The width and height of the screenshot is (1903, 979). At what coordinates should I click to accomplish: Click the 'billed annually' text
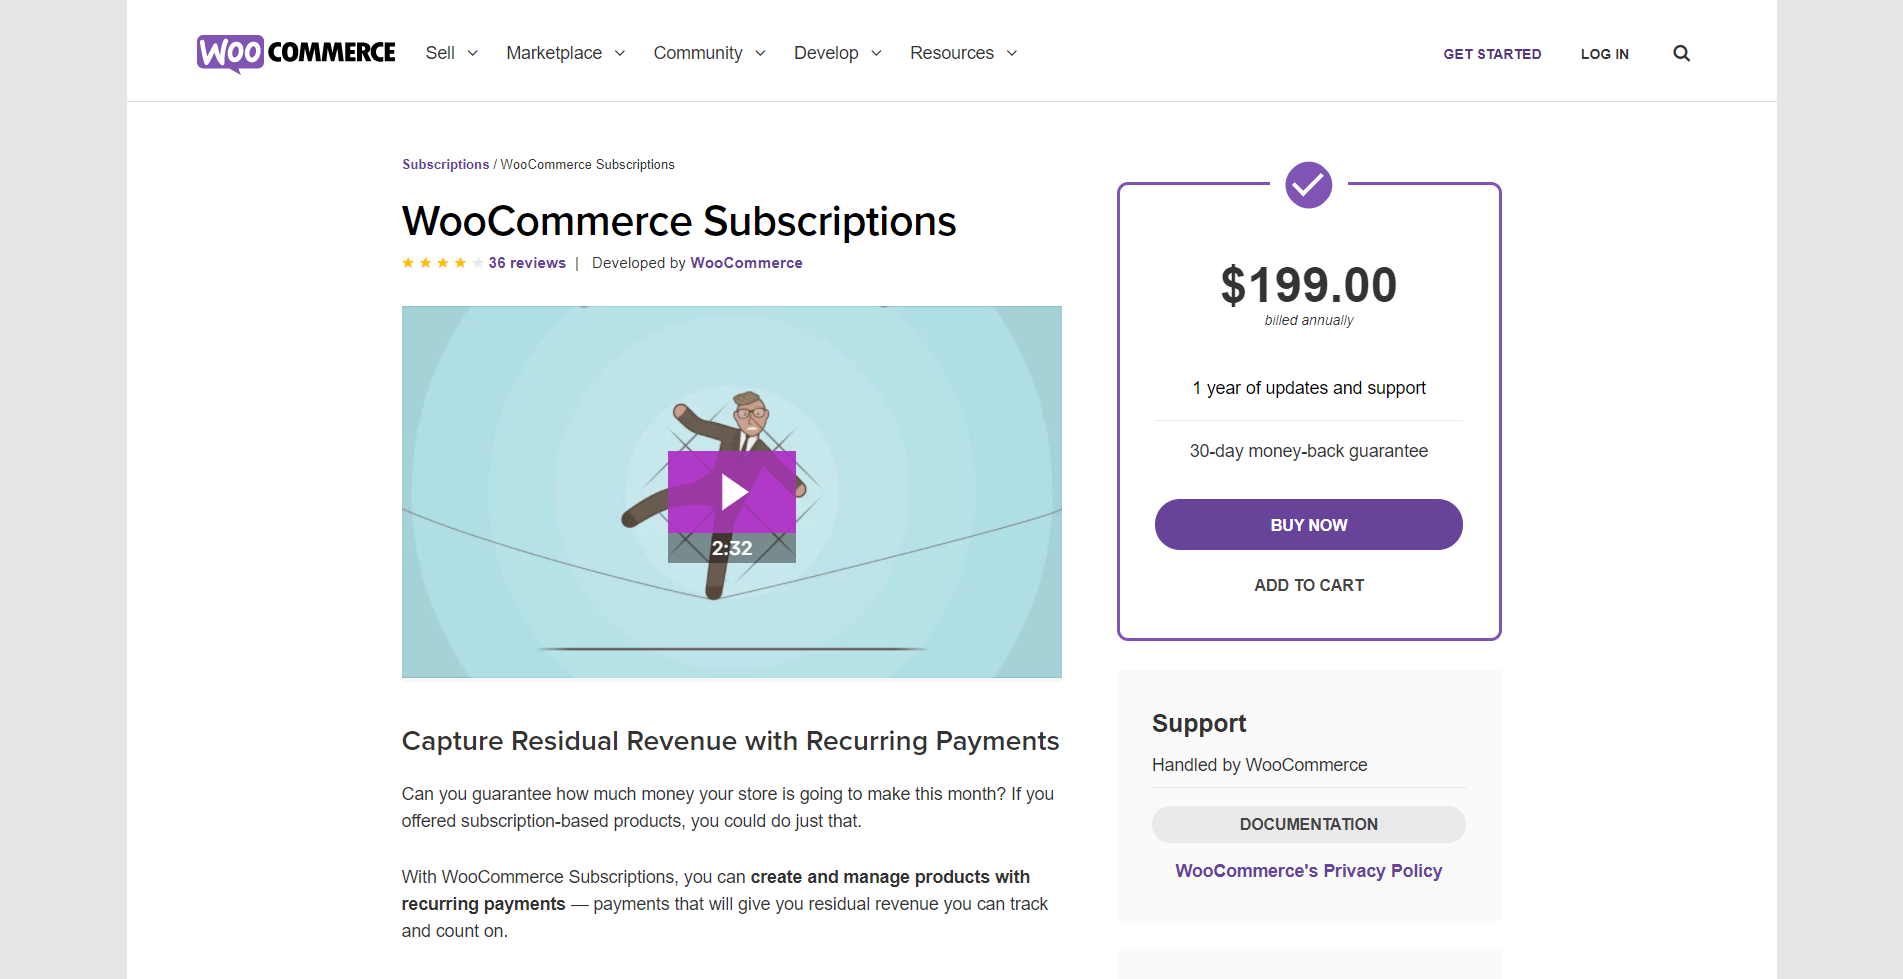(x=1309, y=320)
